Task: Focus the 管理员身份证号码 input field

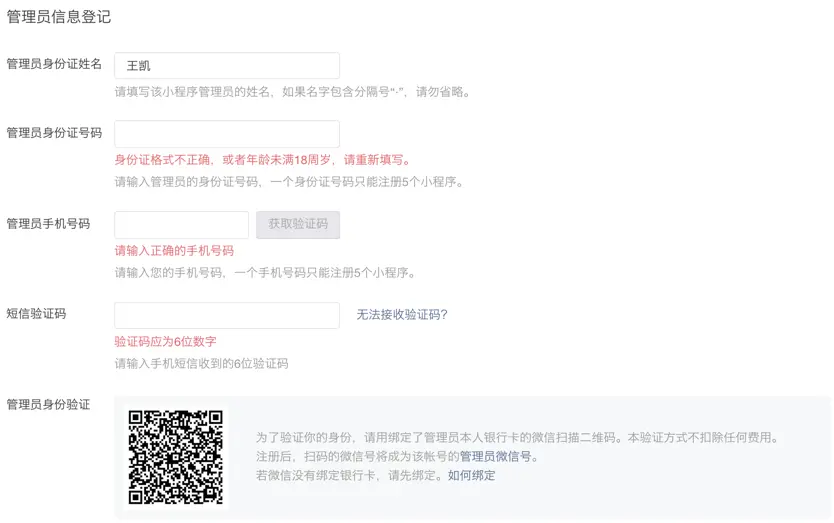Action: (227, 134)
